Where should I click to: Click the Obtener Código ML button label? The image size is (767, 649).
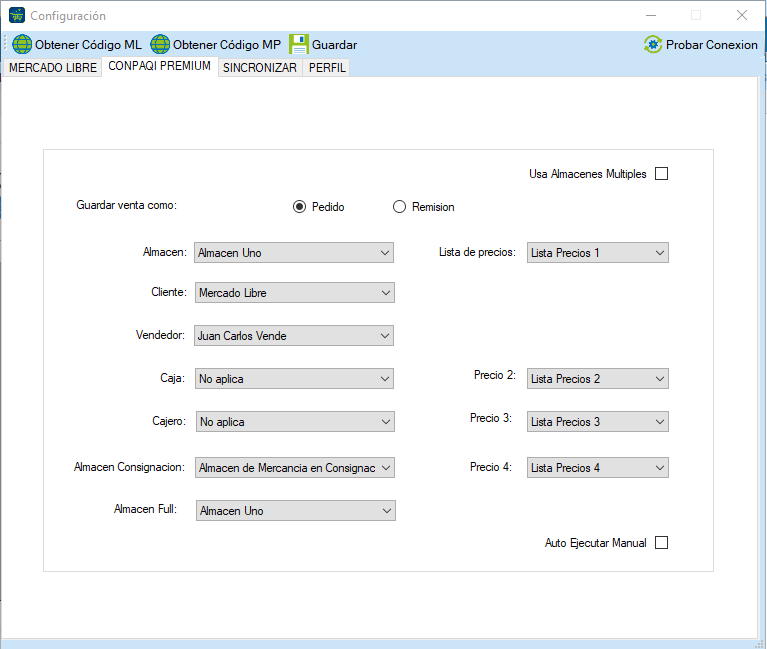(x=88, y=45)
